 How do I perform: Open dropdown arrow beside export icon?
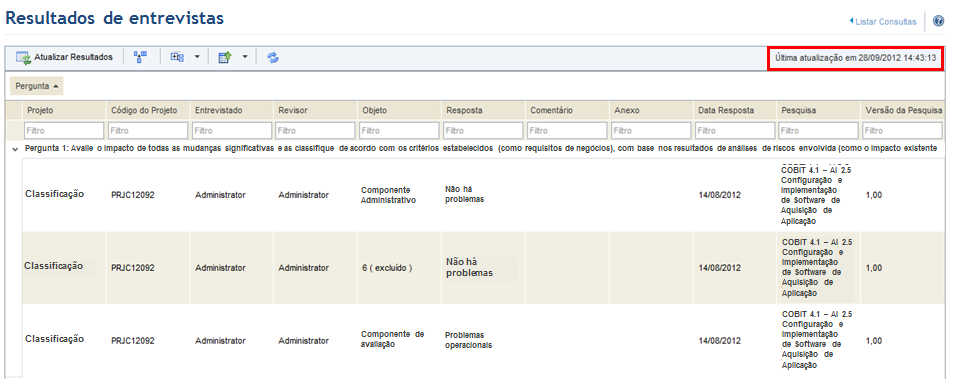(x=244, y=57)
